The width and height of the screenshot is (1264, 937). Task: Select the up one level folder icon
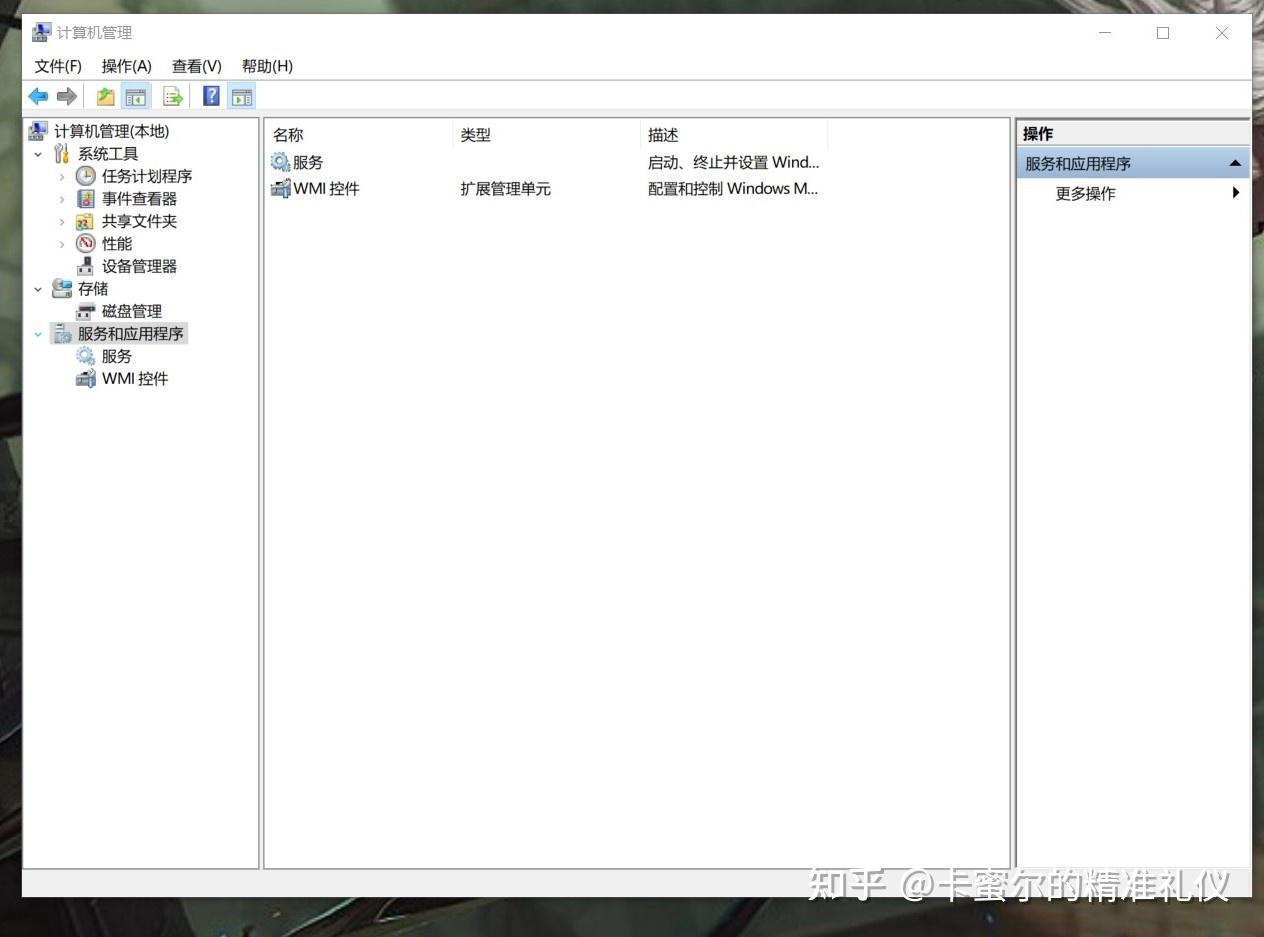pos(104,96)
